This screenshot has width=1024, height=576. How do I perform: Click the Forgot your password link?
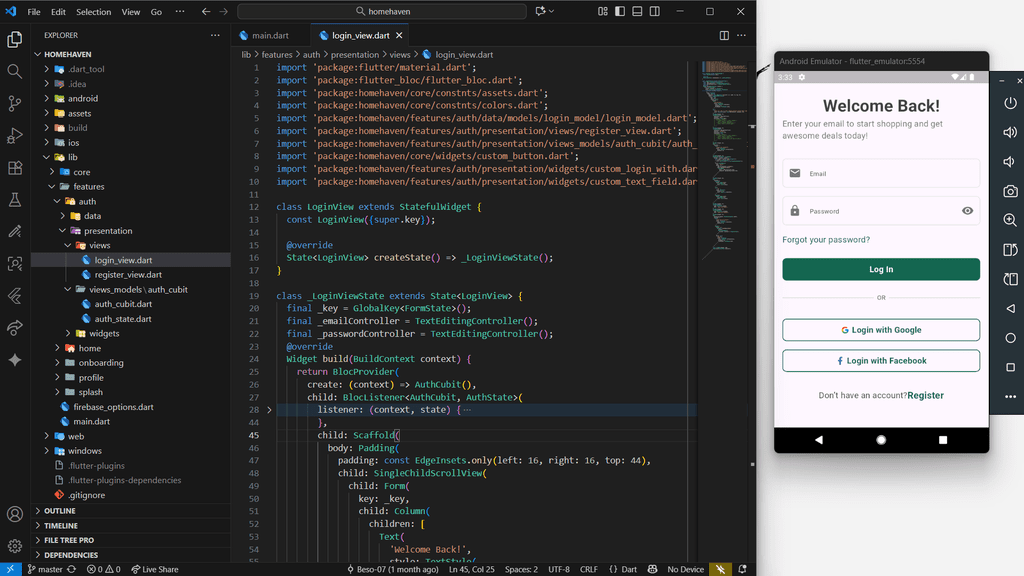tap(826, 240)
